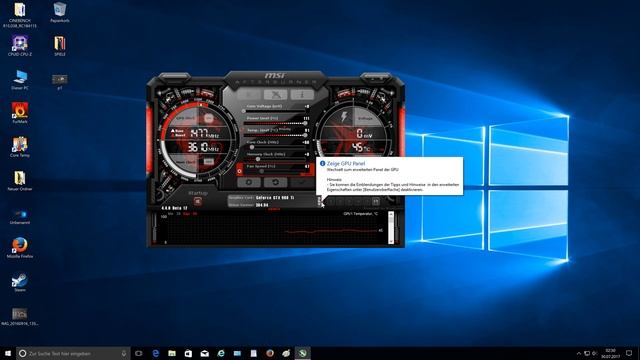Open Mail app from taskbar
The width and height of the screenshot is (640, 360).
204,353
